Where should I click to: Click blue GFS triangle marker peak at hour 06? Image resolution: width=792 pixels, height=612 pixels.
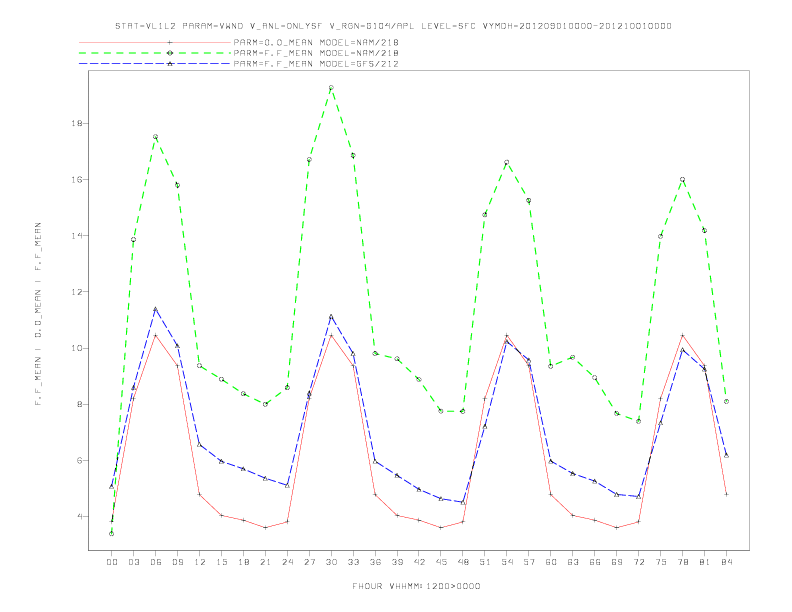click(156, 309)
